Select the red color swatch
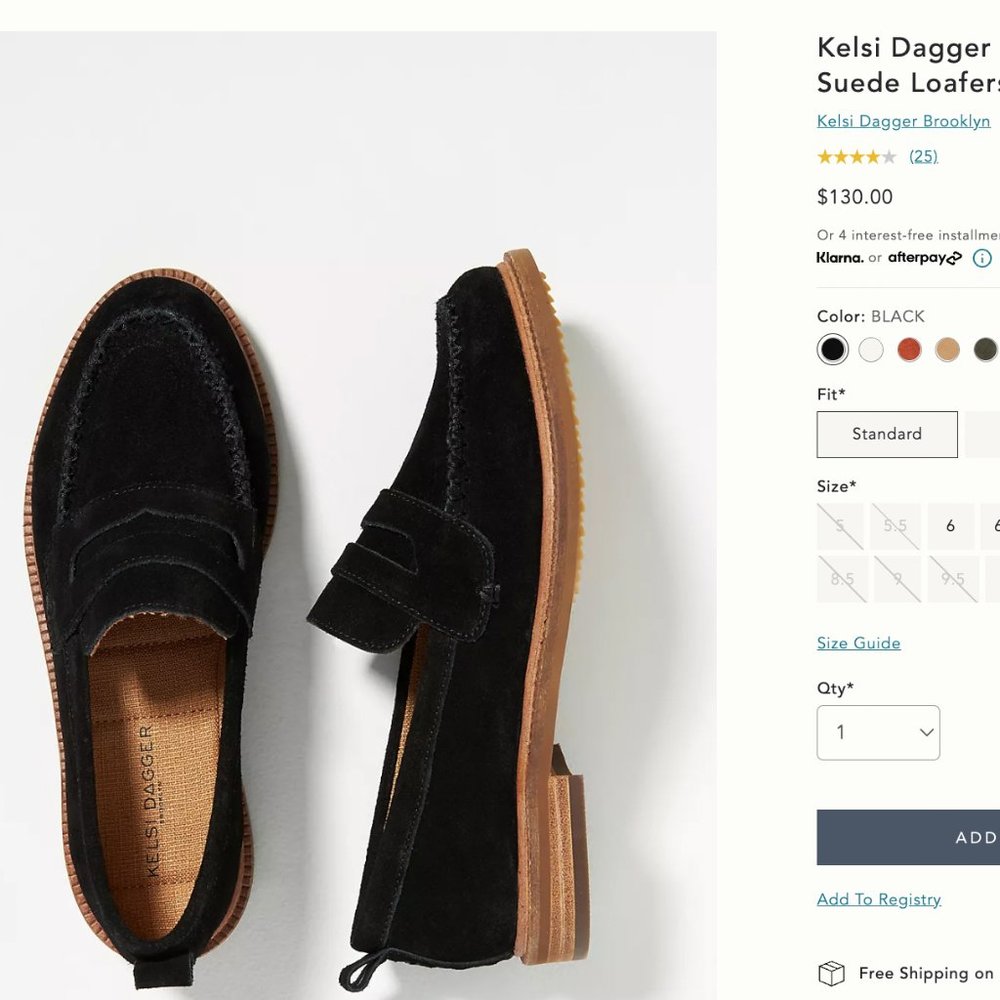 [x=909, y=350]
